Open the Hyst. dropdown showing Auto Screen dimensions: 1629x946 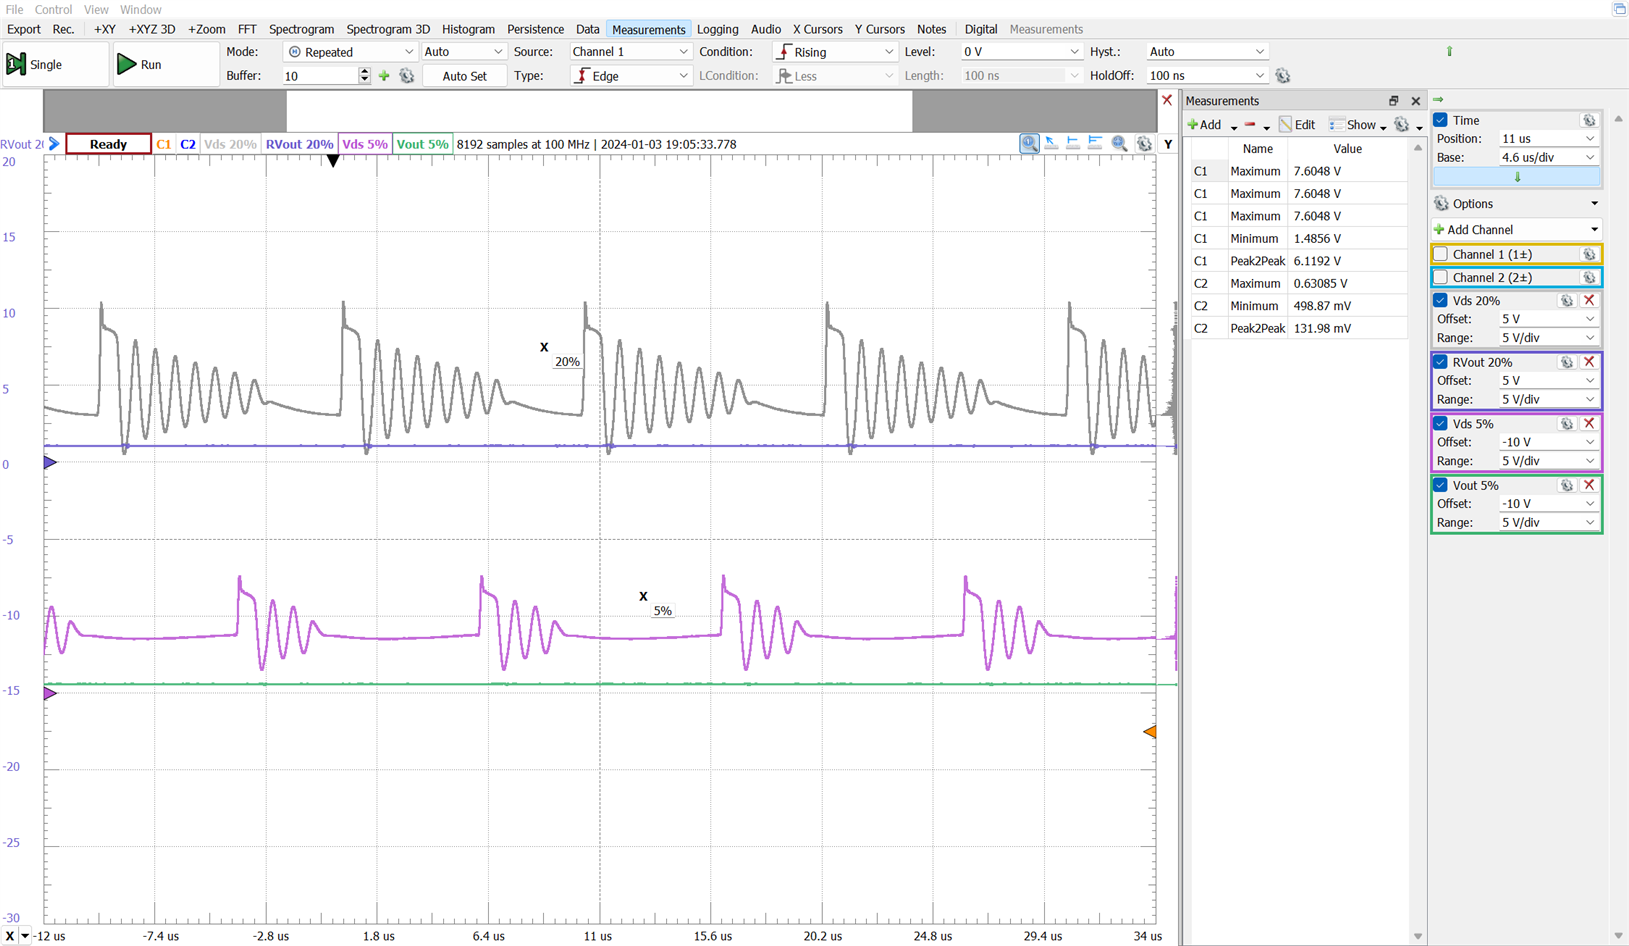pos(1206,52)
